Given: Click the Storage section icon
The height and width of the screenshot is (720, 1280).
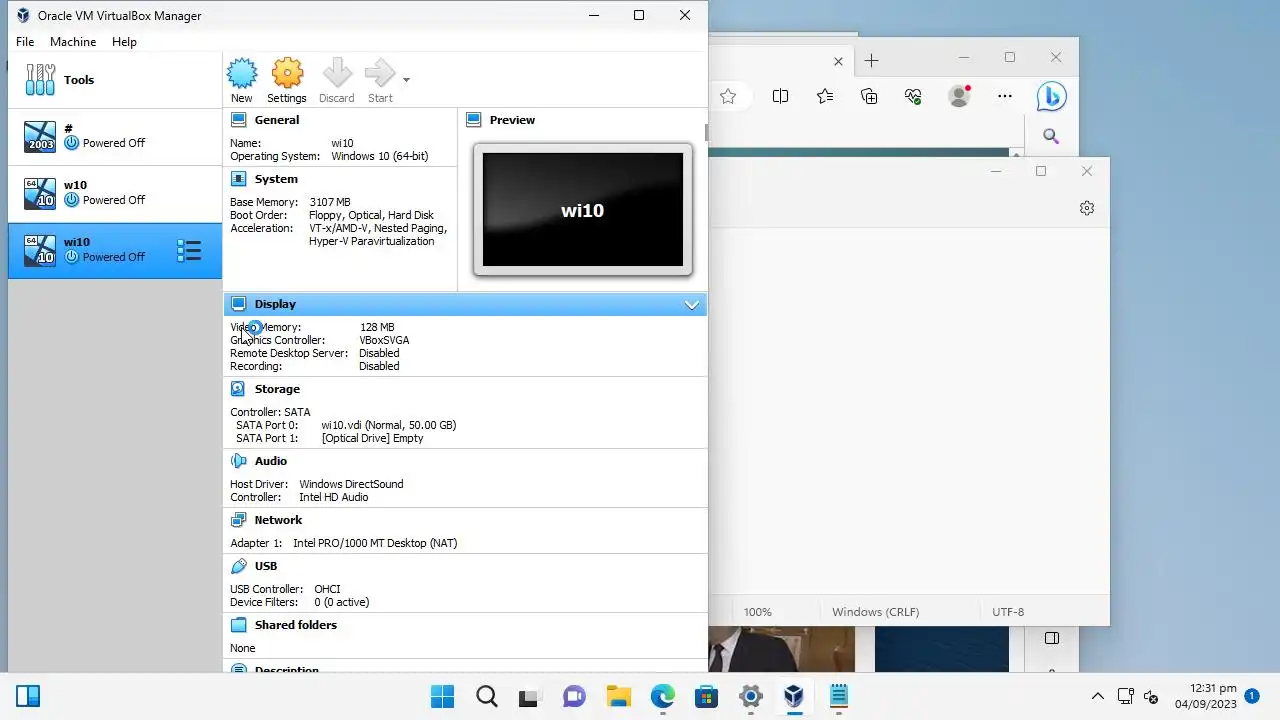Looking at the screenshot, I should coord(238,389).
